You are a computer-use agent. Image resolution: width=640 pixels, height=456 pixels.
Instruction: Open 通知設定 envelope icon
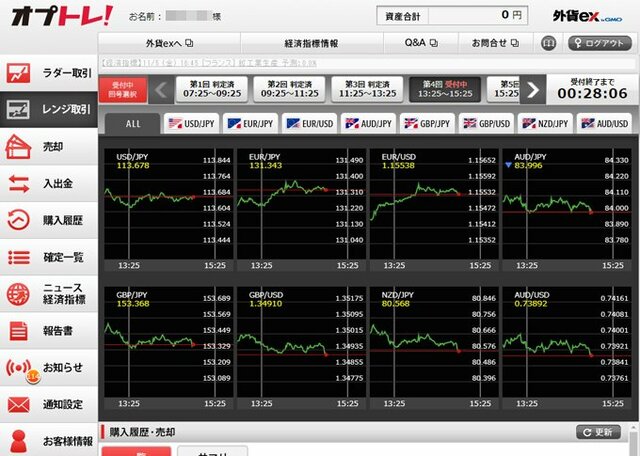coord(18,405)
